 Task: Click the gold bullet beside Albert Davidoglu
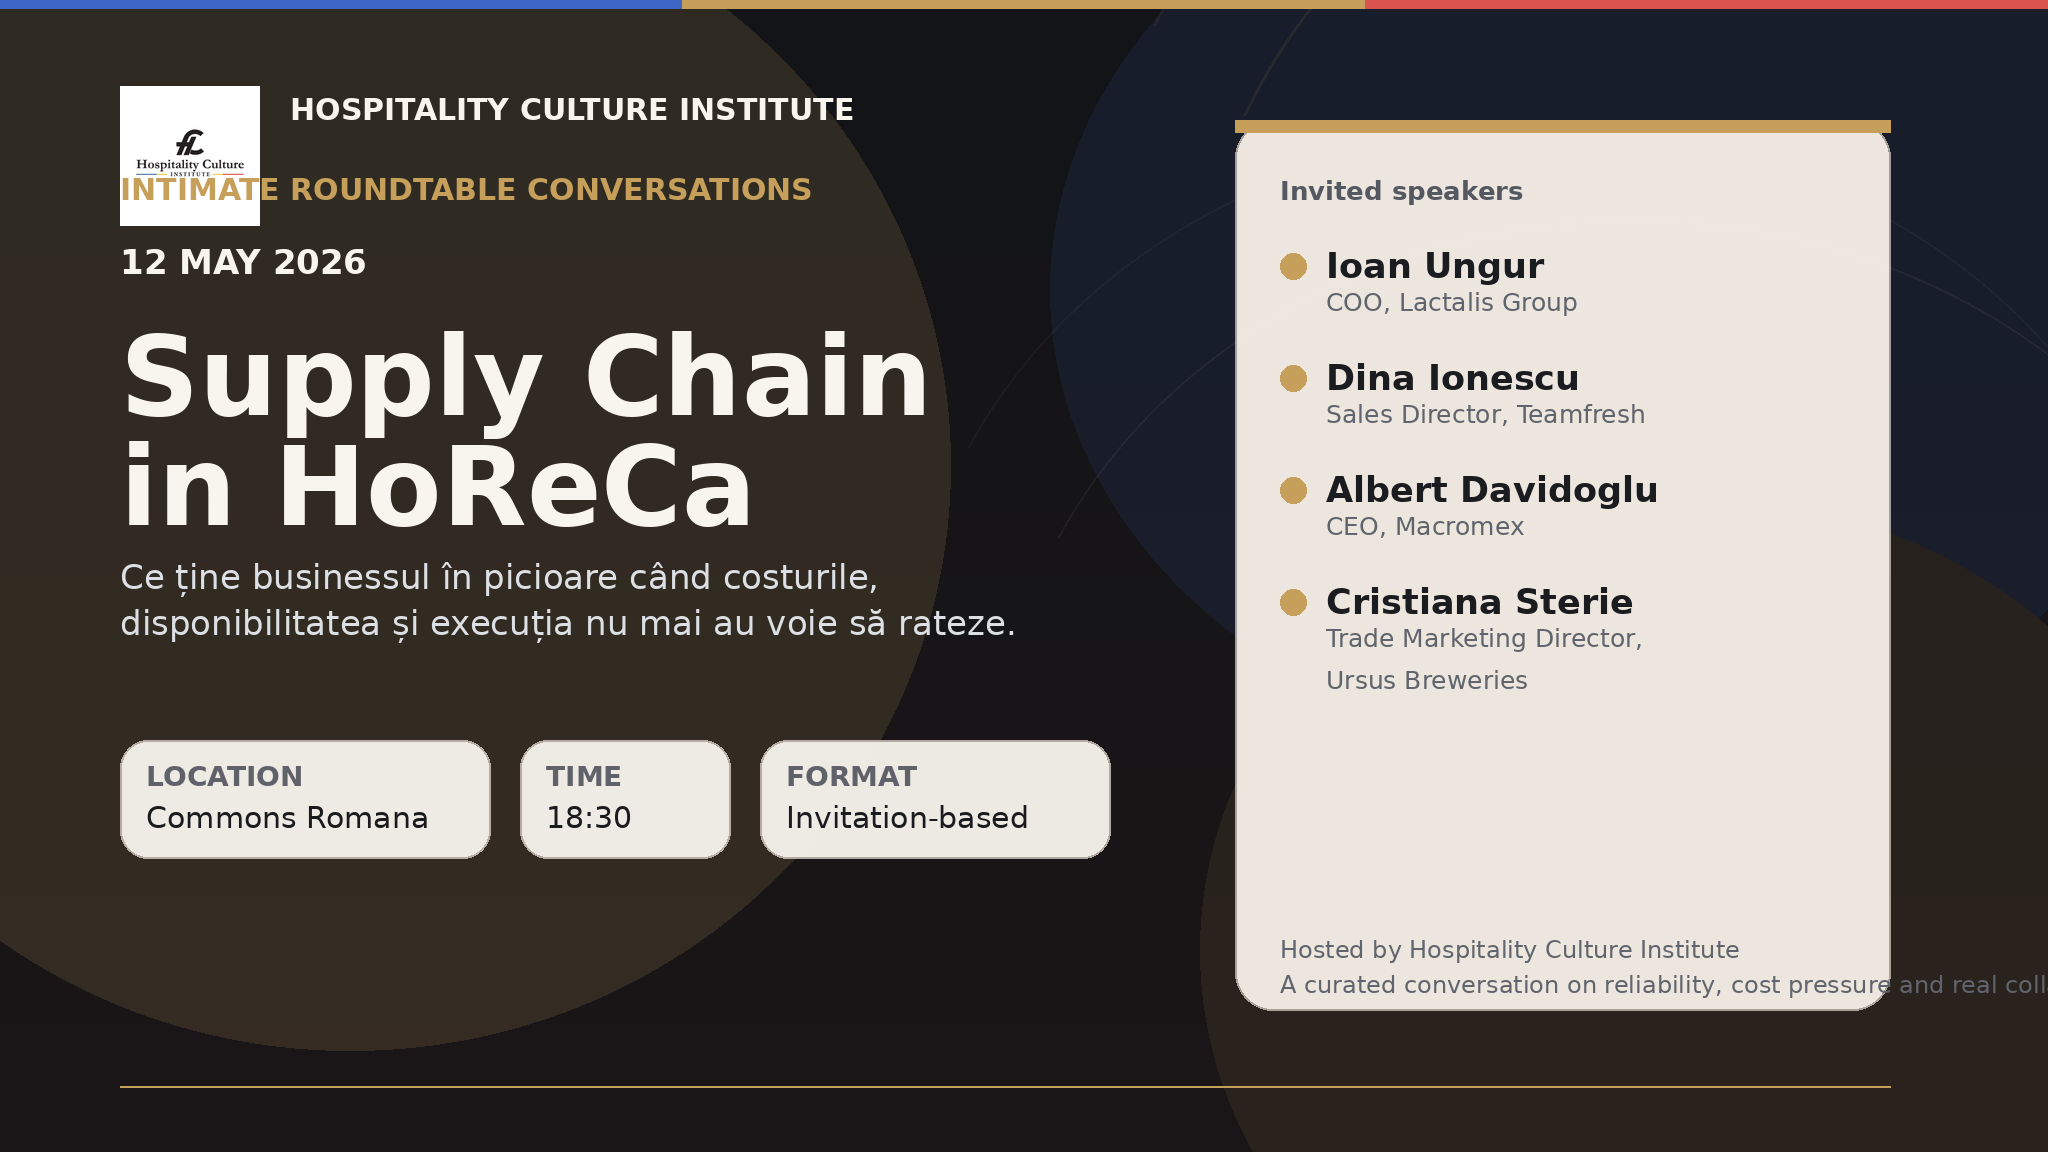coord(1293,491)
